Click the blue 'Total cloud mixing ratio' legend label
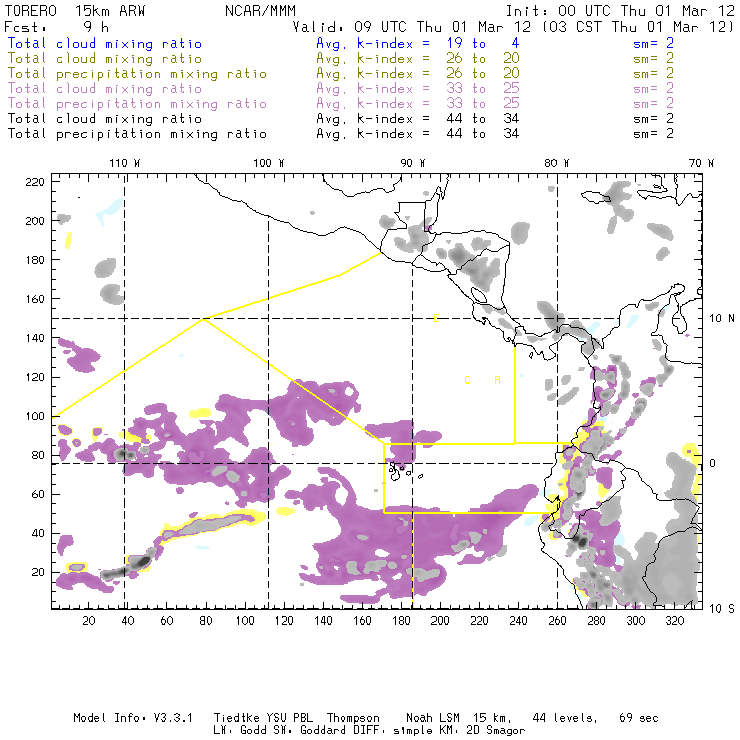 coord(105,43)
